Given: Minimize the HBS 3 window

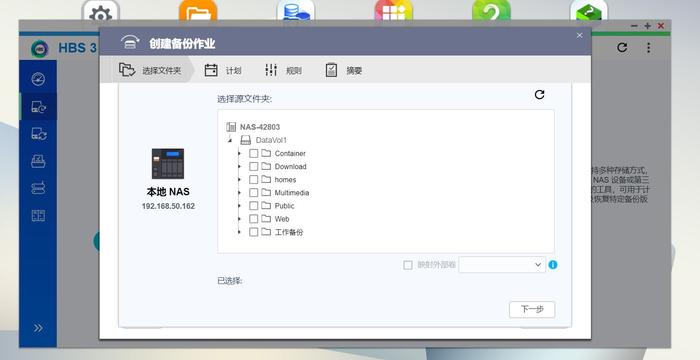Looking at the screenshot, I should [x=634, y=26].
